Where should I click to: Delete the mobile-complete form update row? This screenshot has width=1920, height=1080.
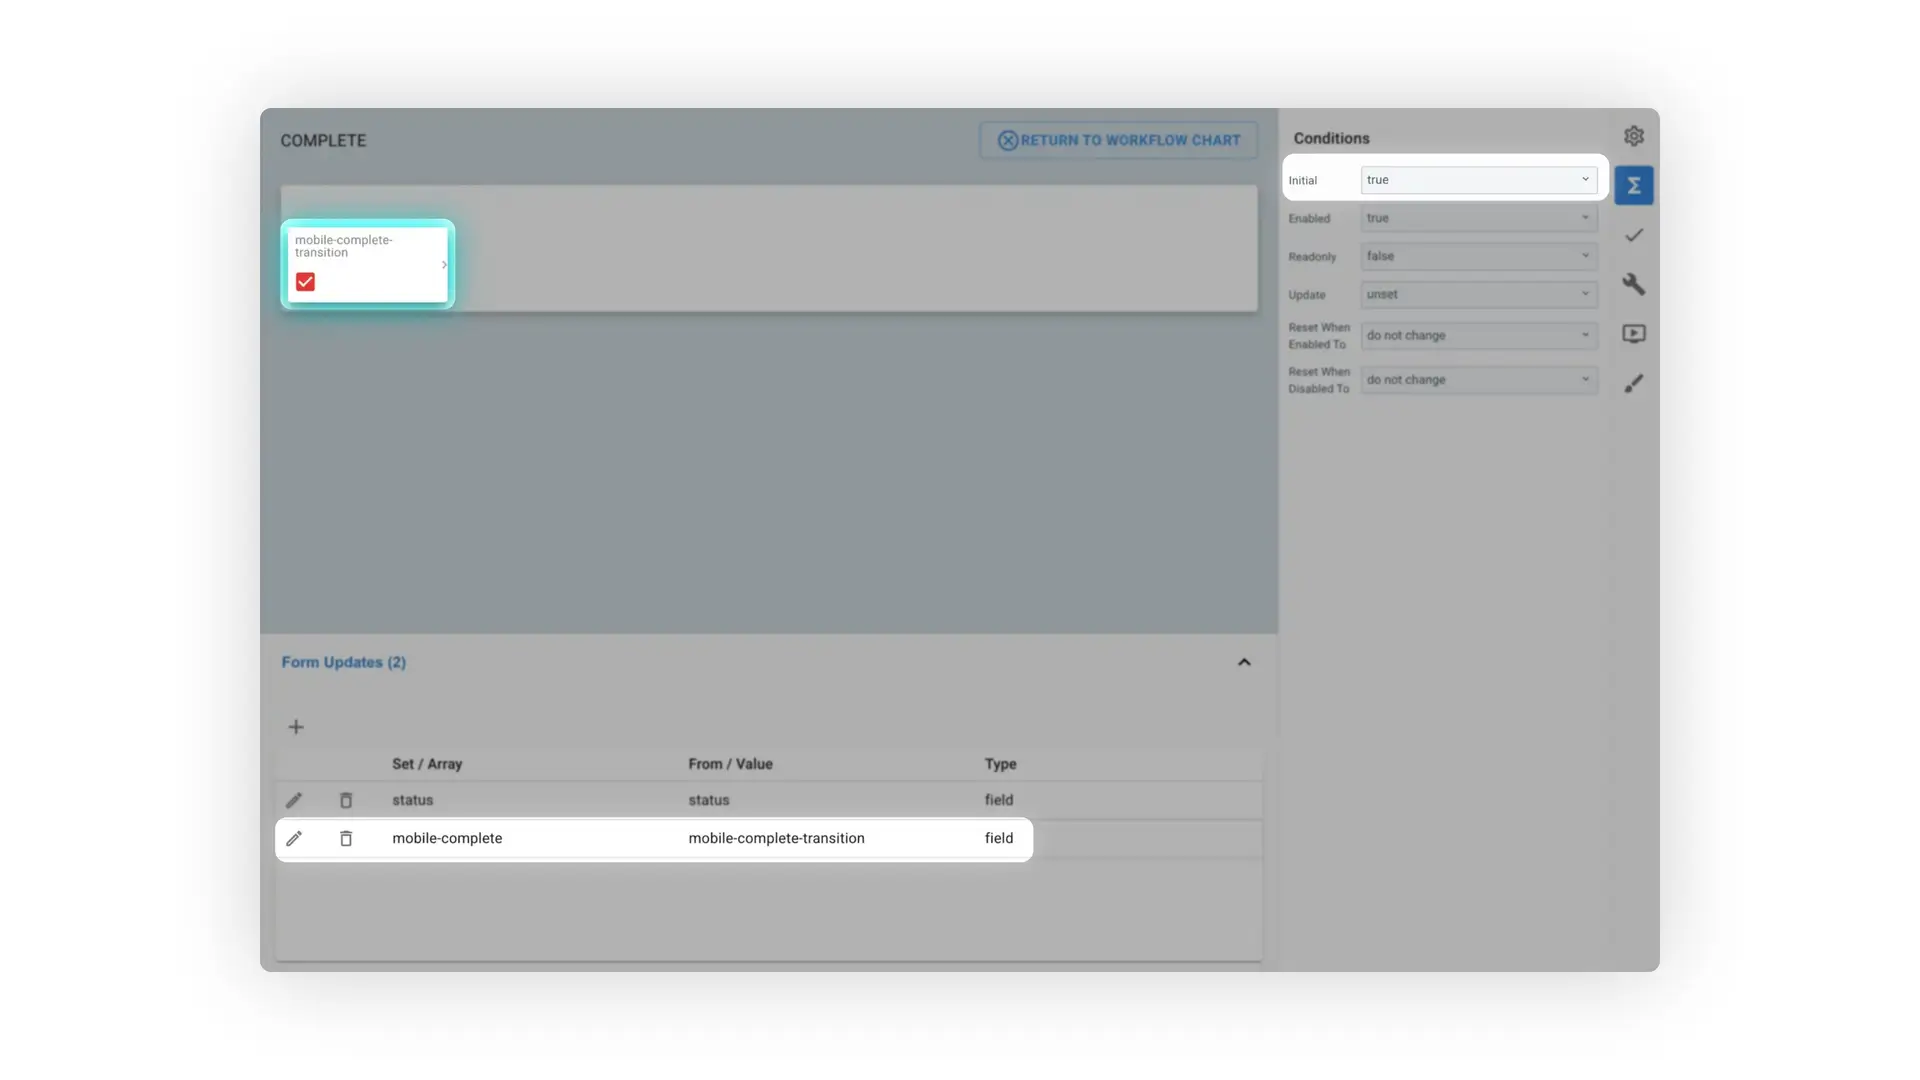(347, 839)
